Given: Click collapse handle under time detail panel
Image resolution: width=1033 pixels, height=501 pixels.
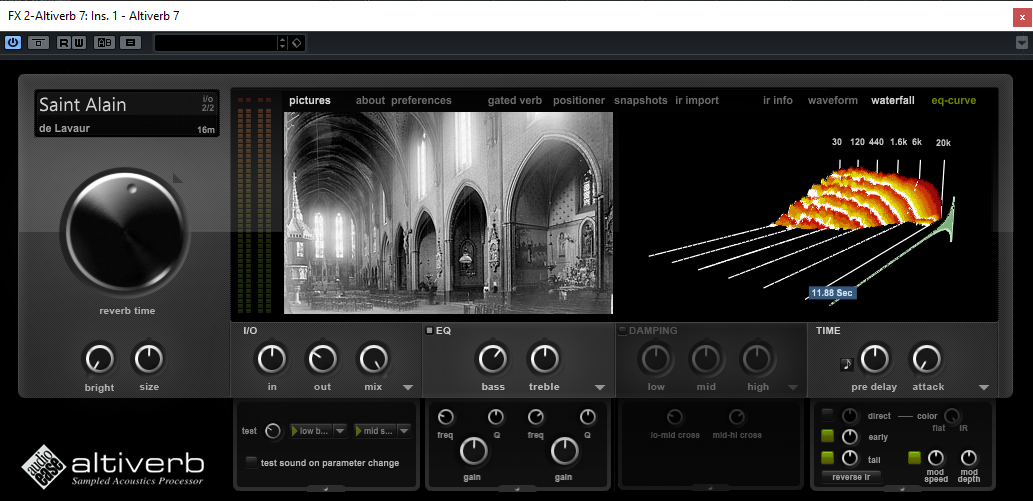Looking at the screenshot, I should [x=902, y=488].
